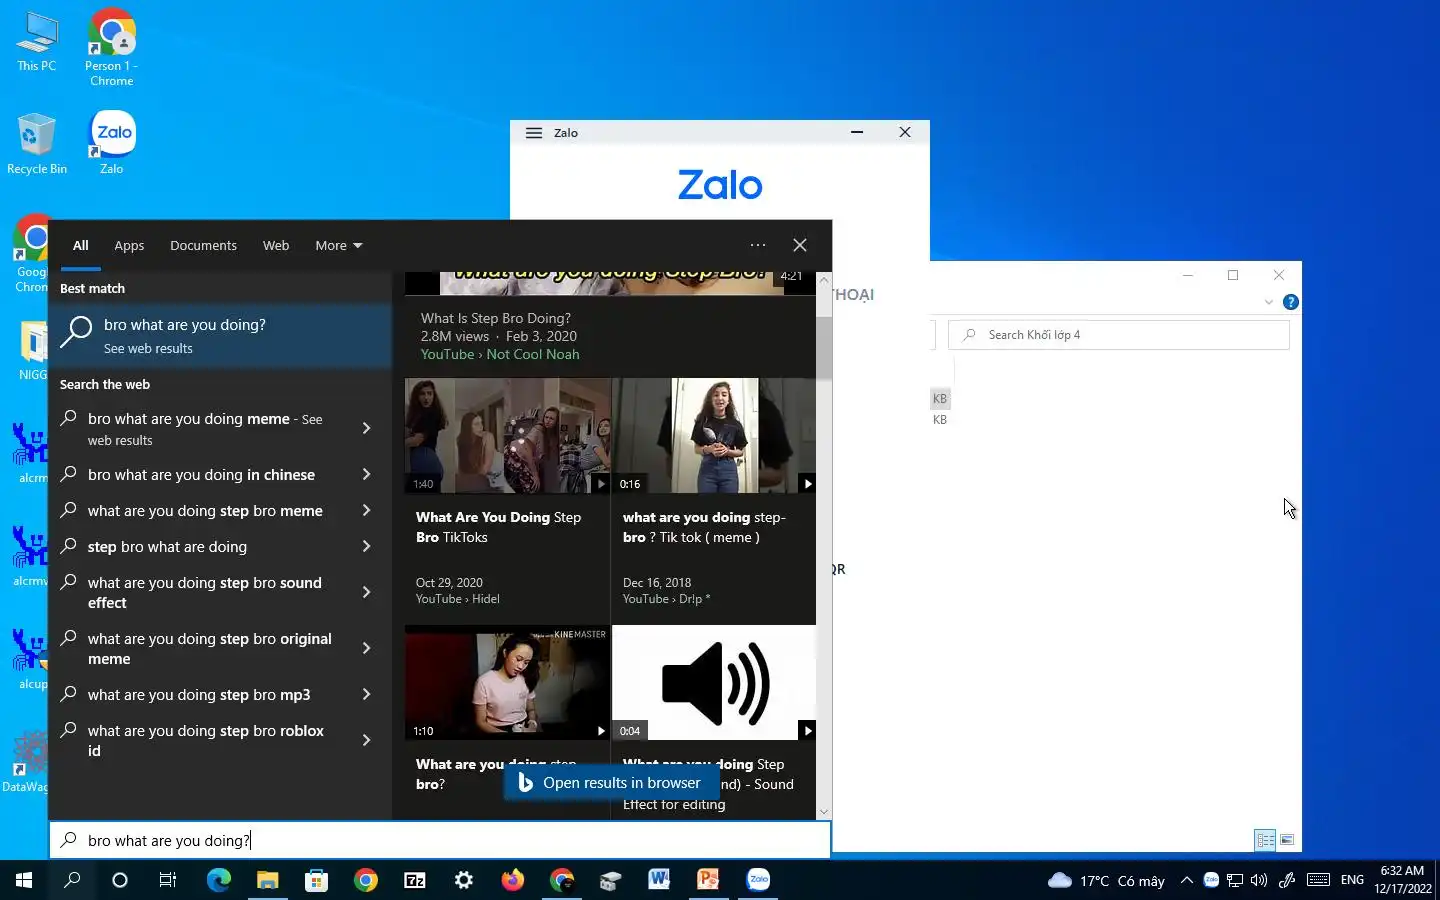The width and height of the screenshot is (1440, 900).
Task: Play the 0:16 'Tik tok ( meme )' thumbnail
Action: tap(714, 435)
